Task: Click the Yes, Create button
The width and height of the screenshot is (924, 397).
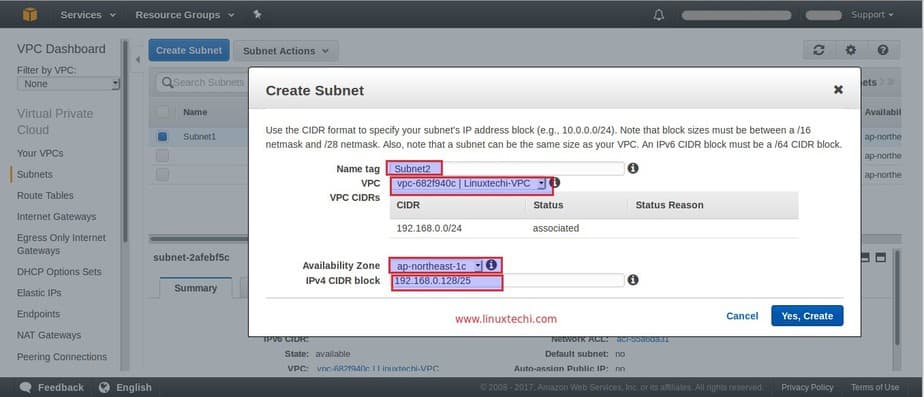Action: pyautogui.click(x=807, y=316)
